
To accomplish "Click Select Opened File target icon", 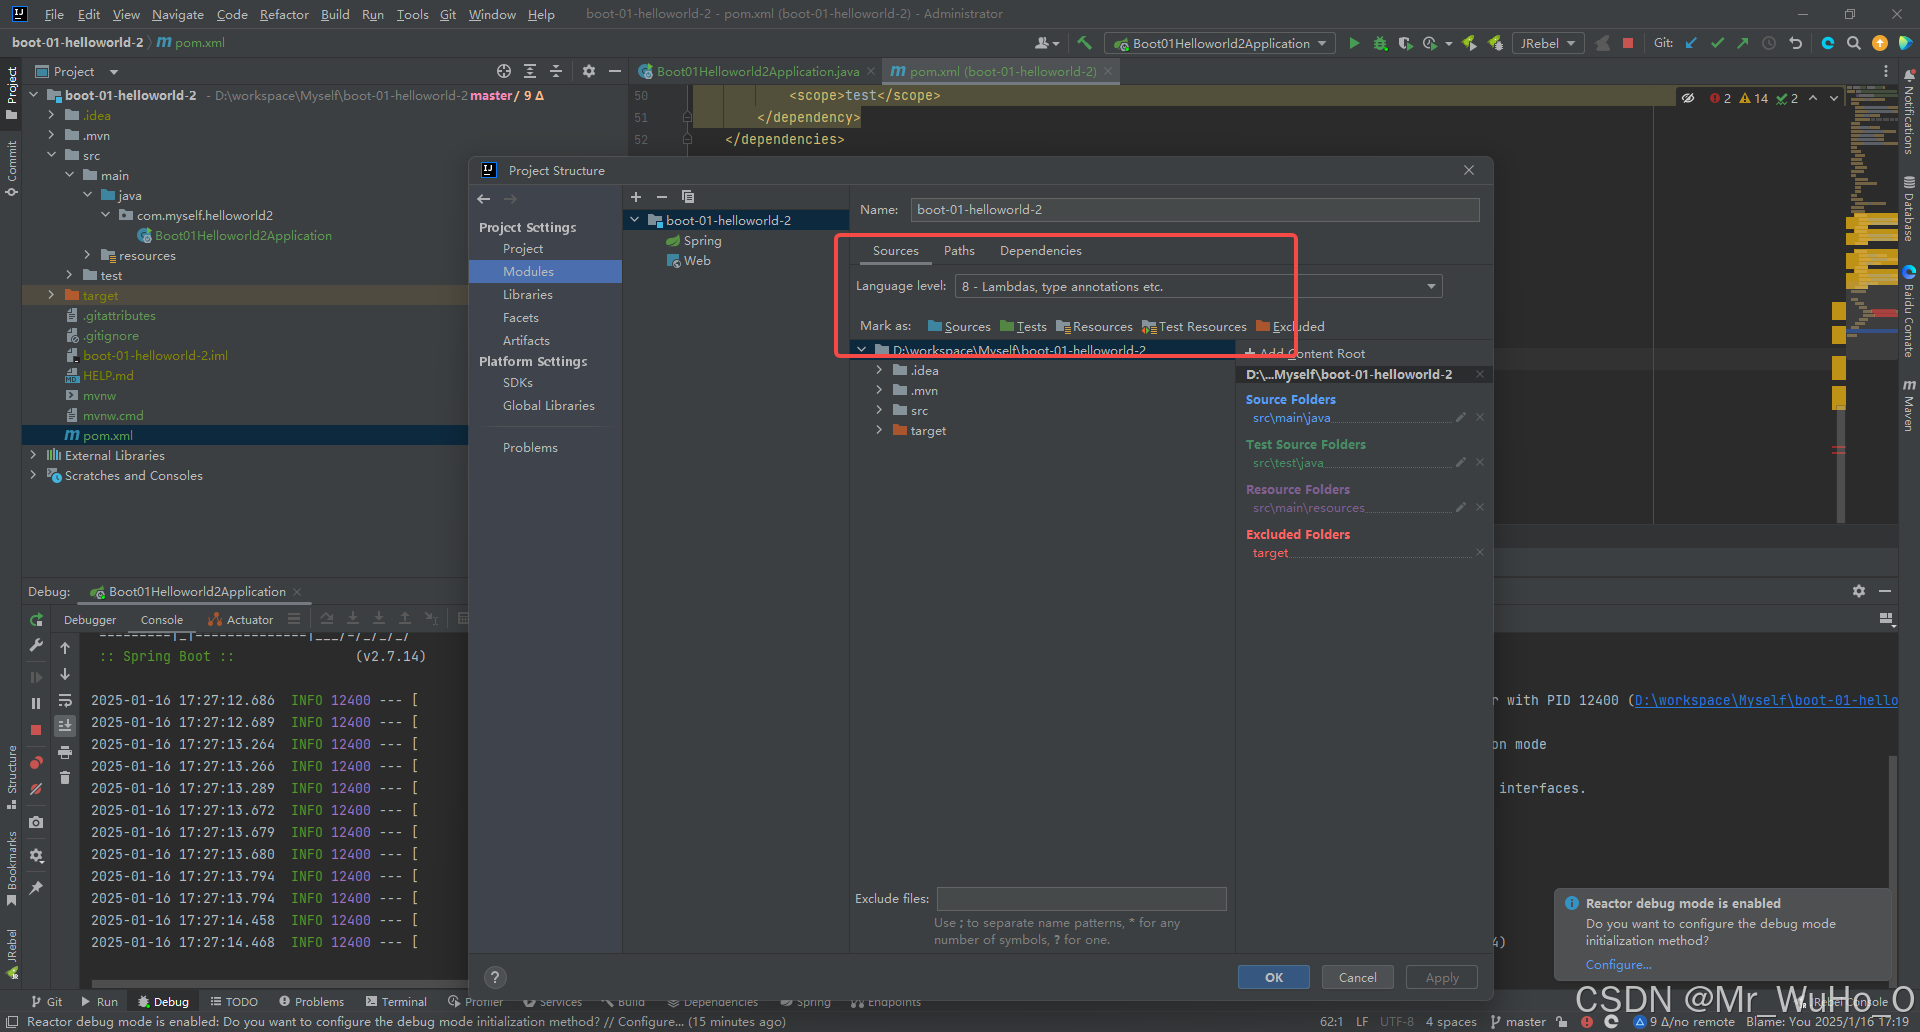I will (504, 71).
